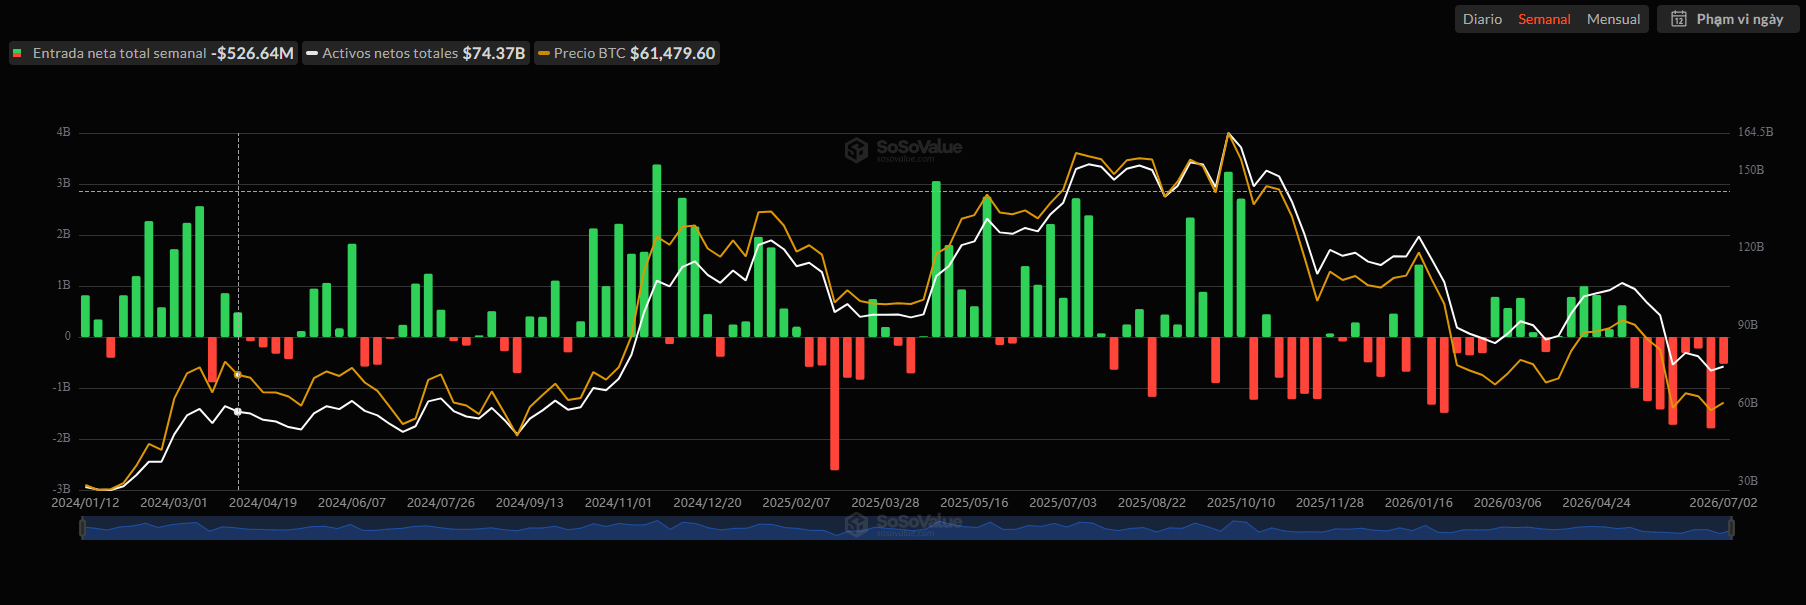Click the orange line marker of Precio BTC

(x=544, y=53)
